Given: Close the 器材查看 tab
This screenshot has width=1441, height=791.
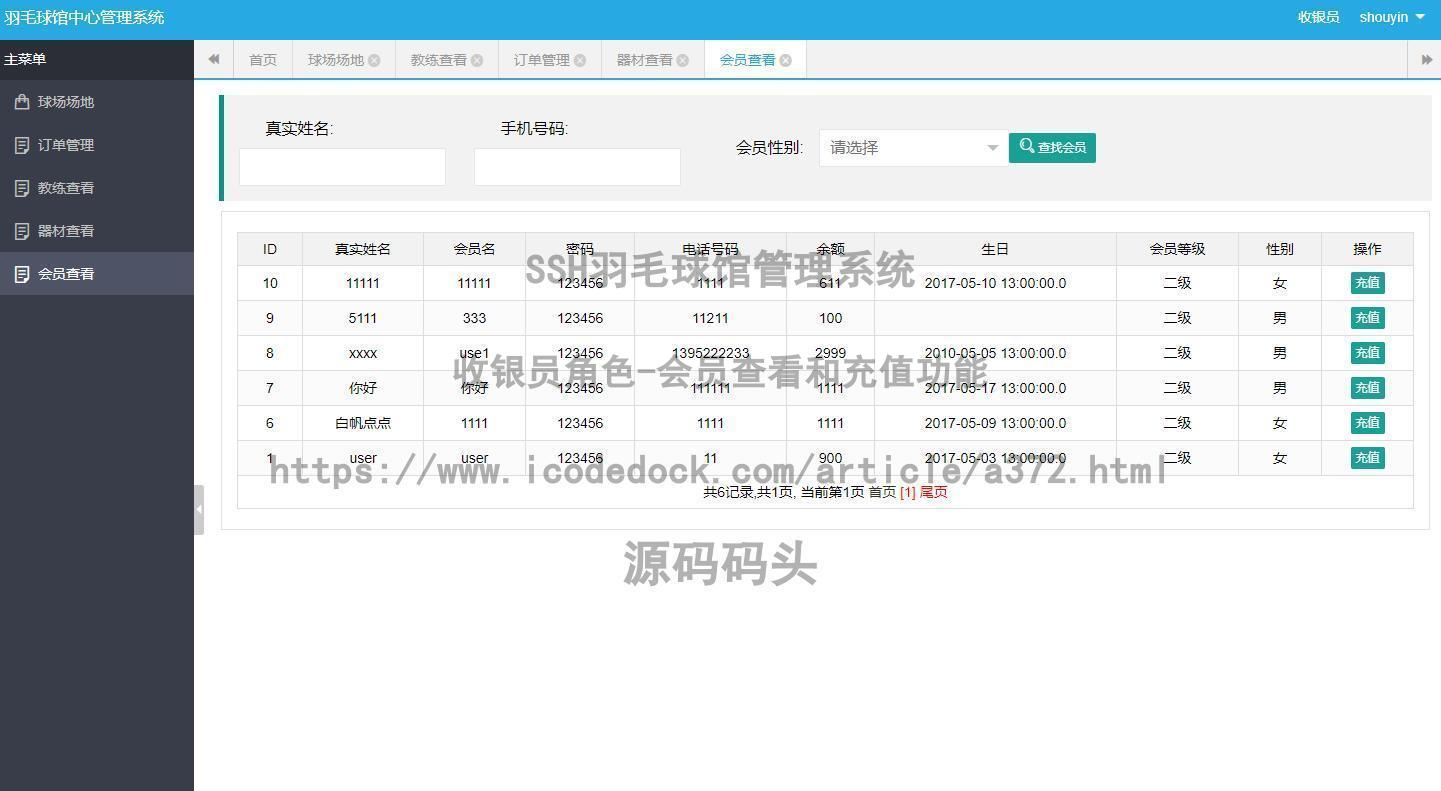Looking at the screenshot, I should pos(682,59).
